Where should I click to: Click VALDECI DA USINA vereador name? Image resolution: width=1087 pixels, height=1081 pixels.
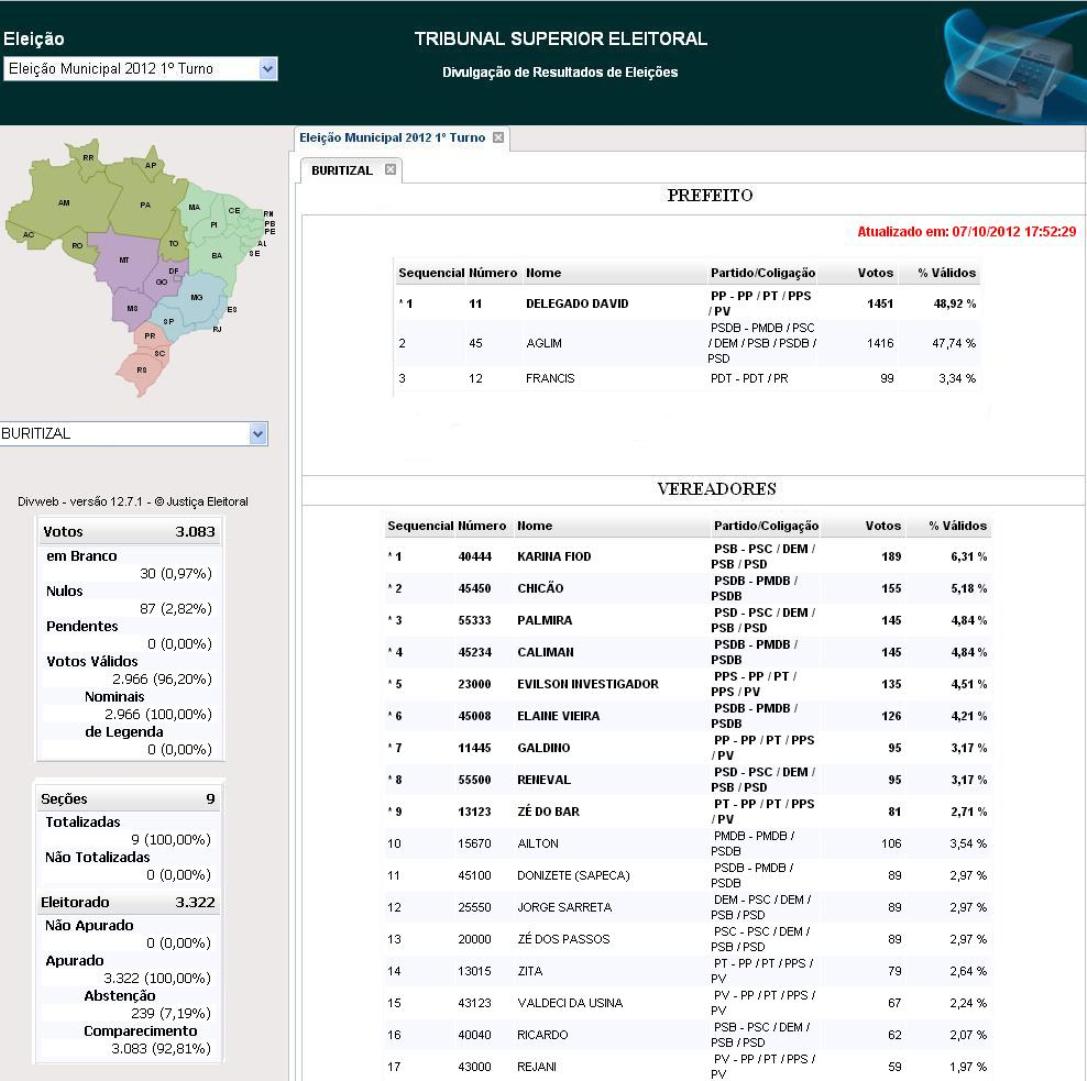(x=570, y=1003)
